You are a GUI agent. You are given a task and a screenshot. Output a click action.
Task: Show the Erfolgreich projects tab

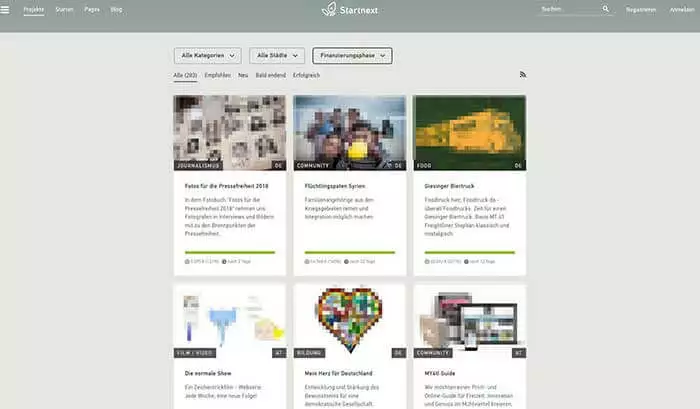click(307, 75)
